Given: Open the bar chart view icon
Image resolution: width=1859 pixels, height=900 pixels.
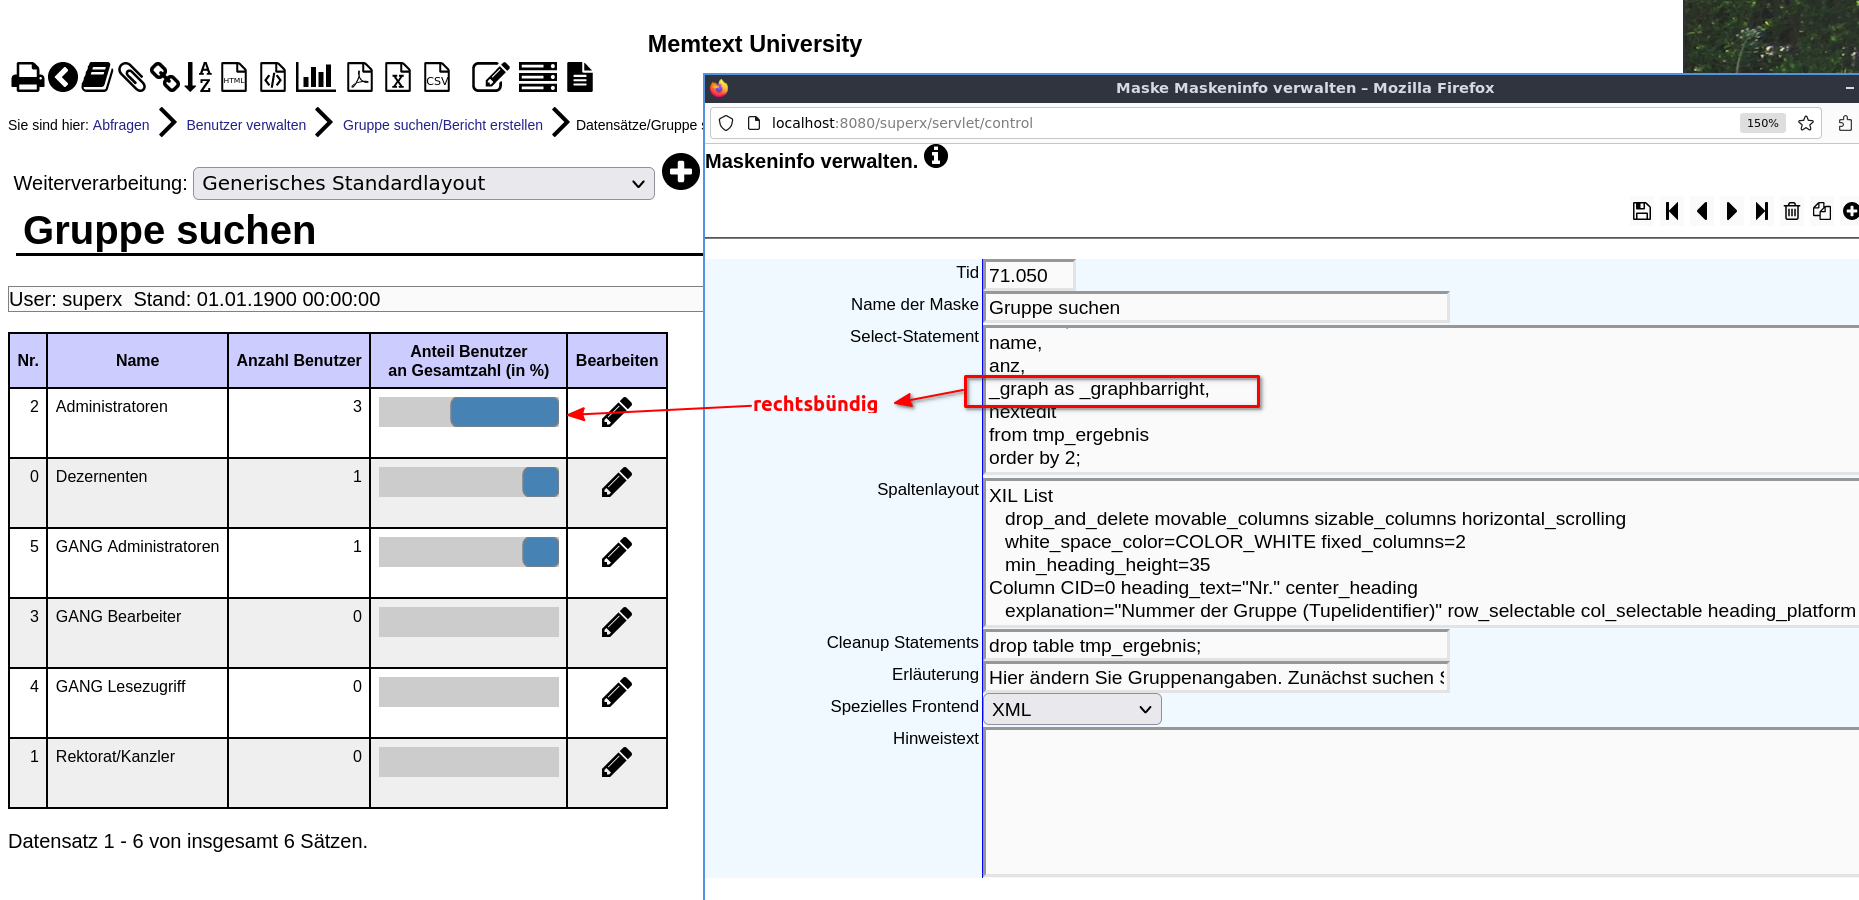Looking at the screenshot, I should pyautogui.click(x=315, y=77).
